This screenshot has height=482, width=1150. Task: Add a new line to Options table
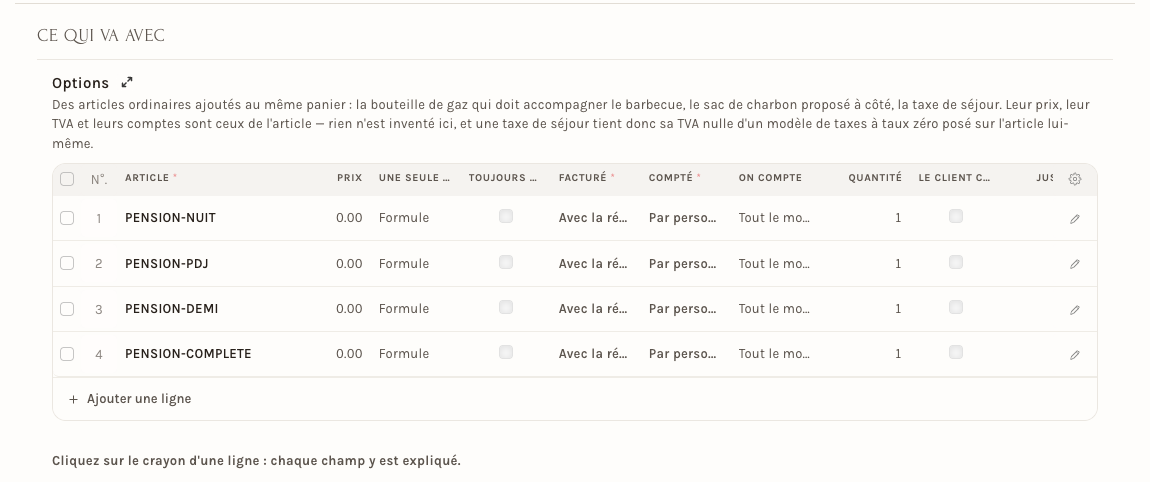pyautogui.click(x=130, y=399)
